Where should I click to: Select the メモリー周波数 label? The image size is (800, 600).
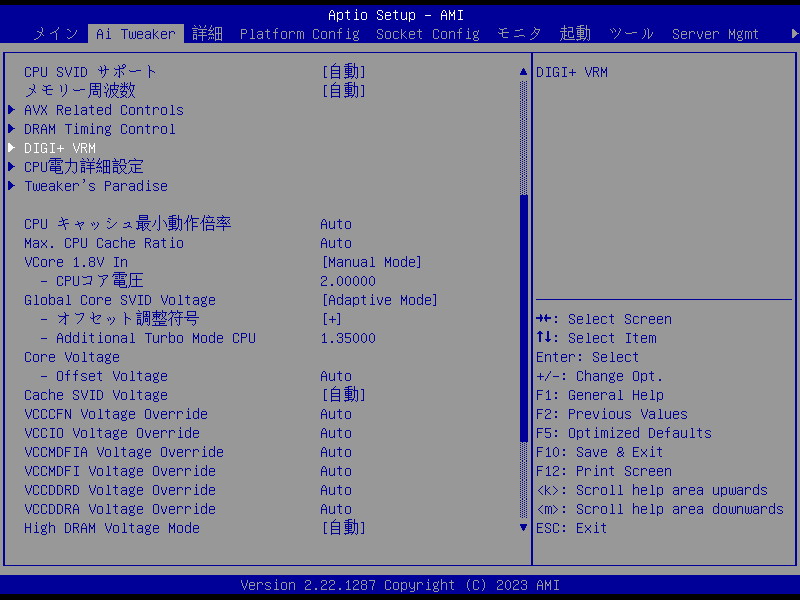pos(80,91)
